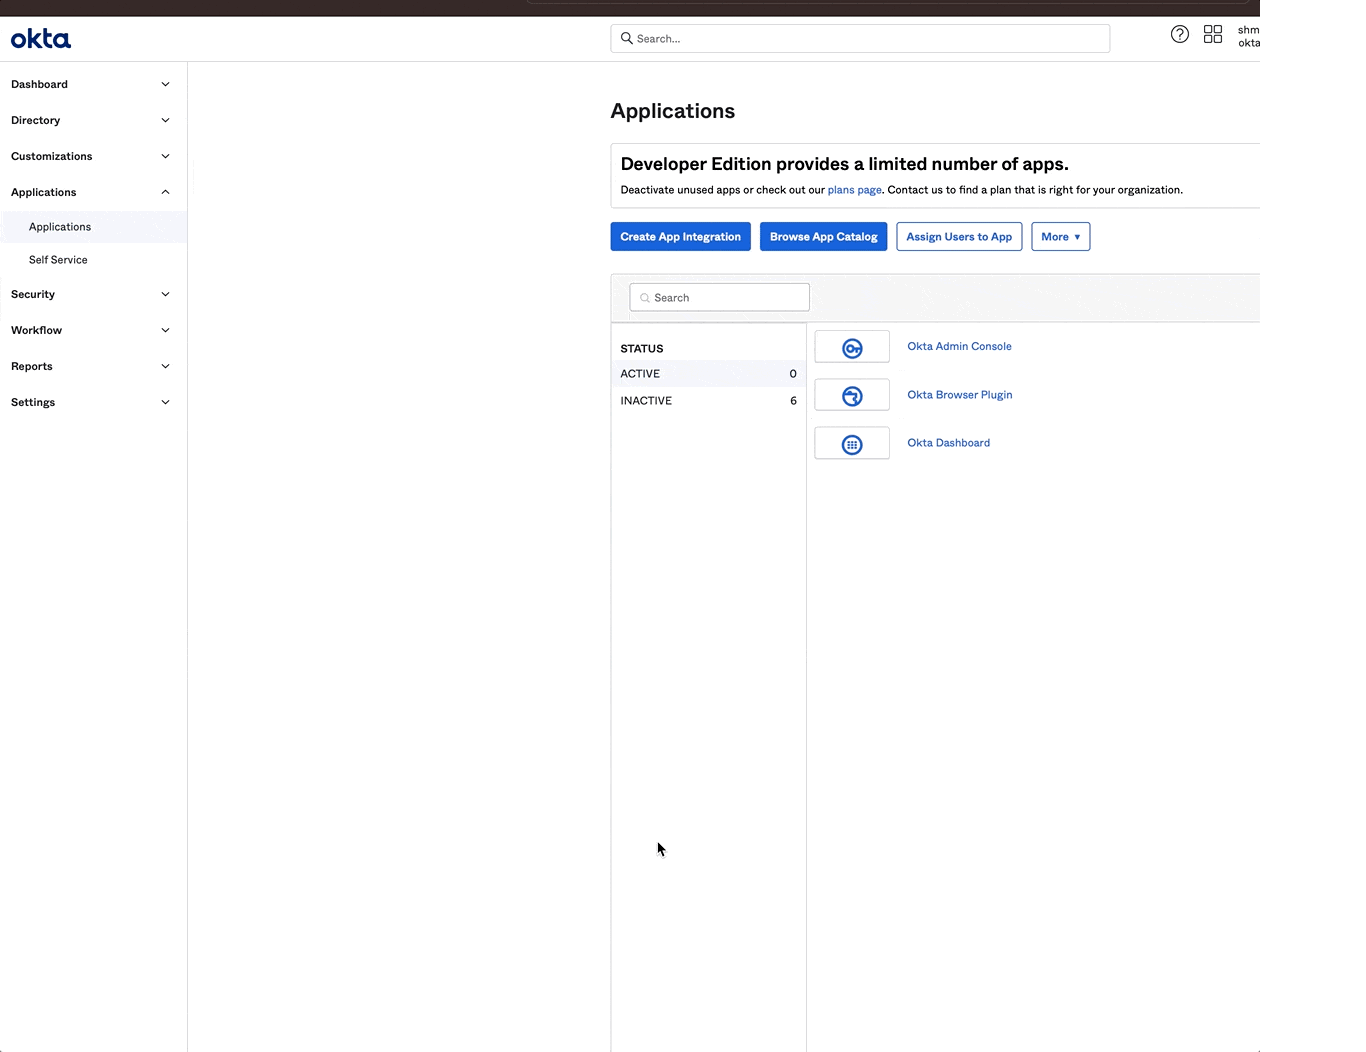Open the help question mark icon

pos(1180,35)
